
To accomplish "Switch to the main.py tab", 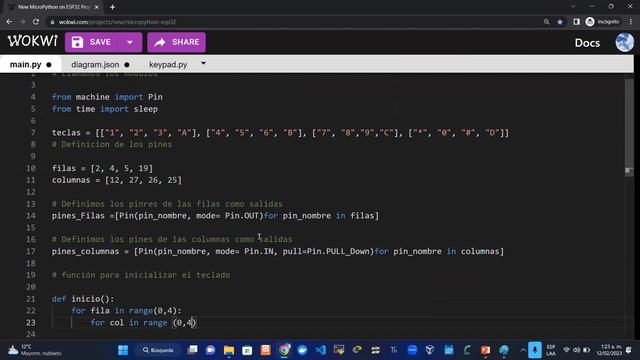I will (31, 64).
